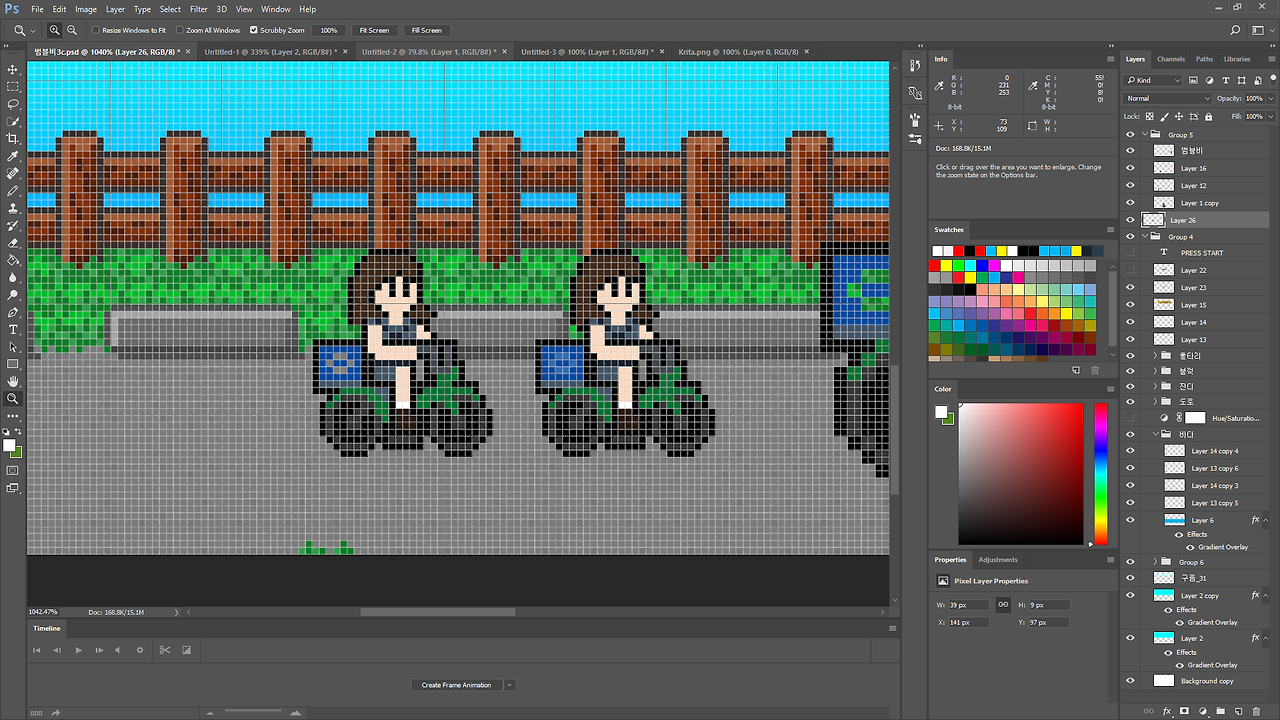This screenshot has height=720, width=1280.
Task: Select the Crop tool
Action: tap(13, 139)
